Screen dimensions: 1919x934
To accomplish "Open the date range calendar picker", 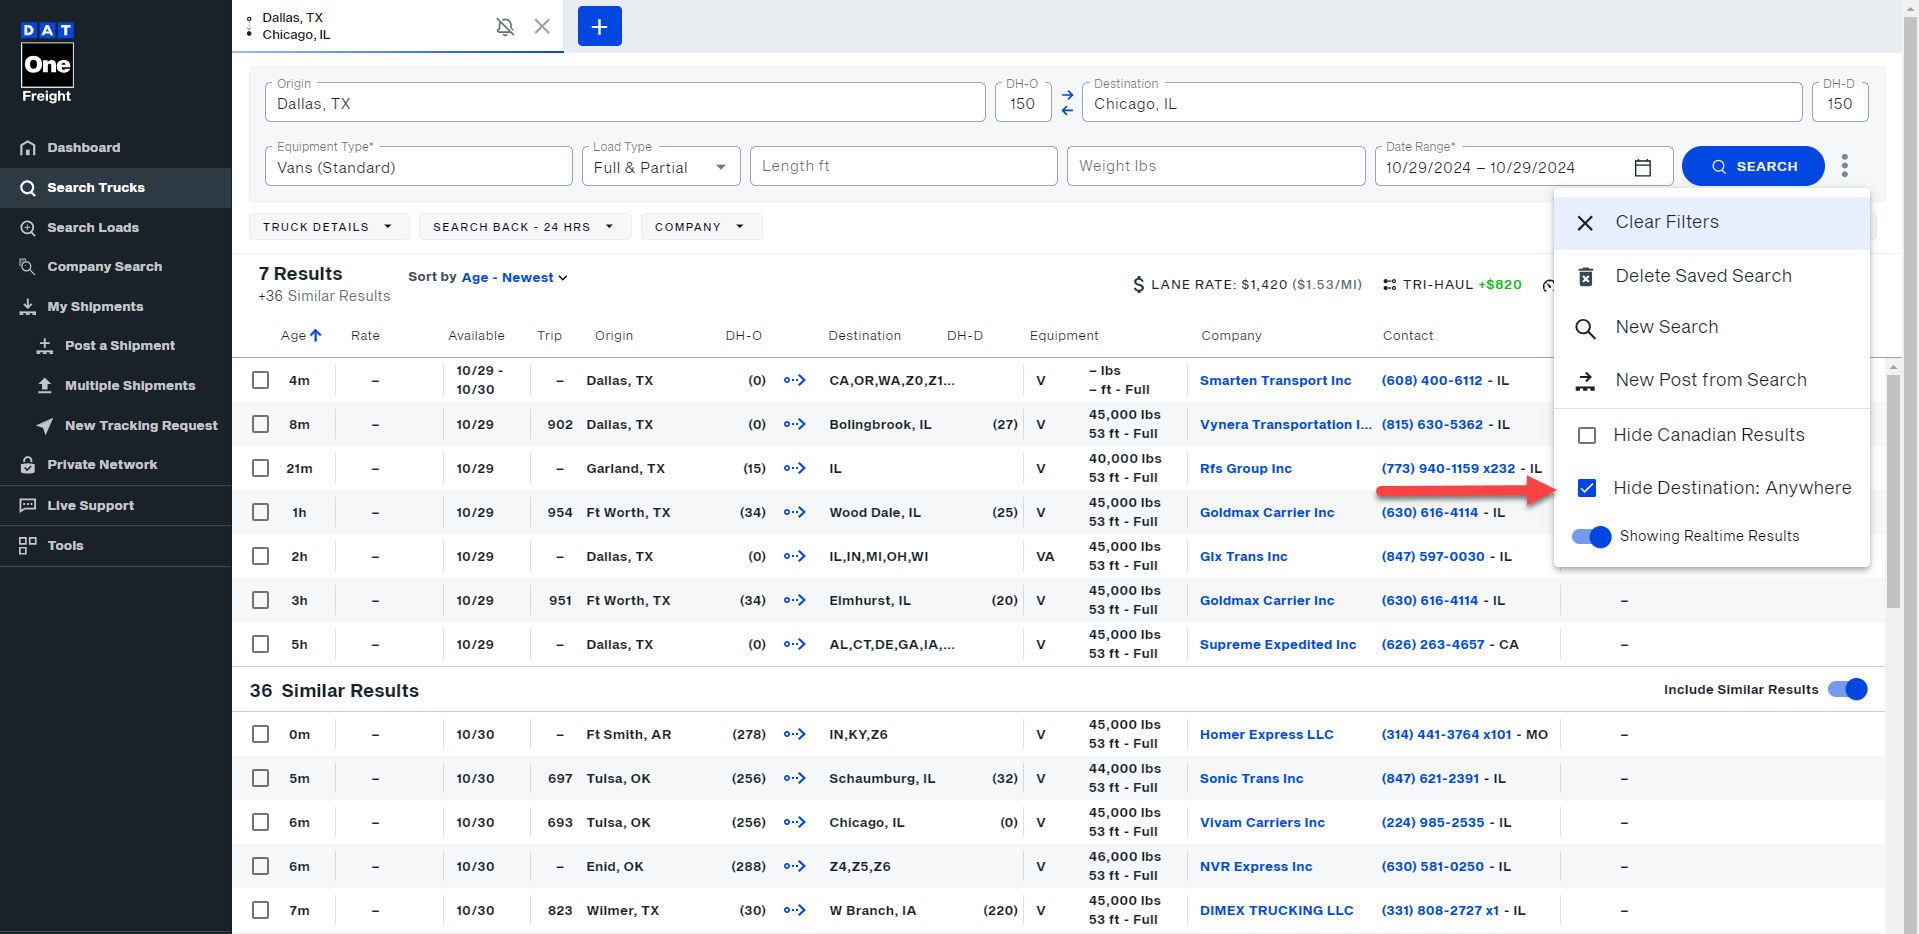I will point(1642,167).
